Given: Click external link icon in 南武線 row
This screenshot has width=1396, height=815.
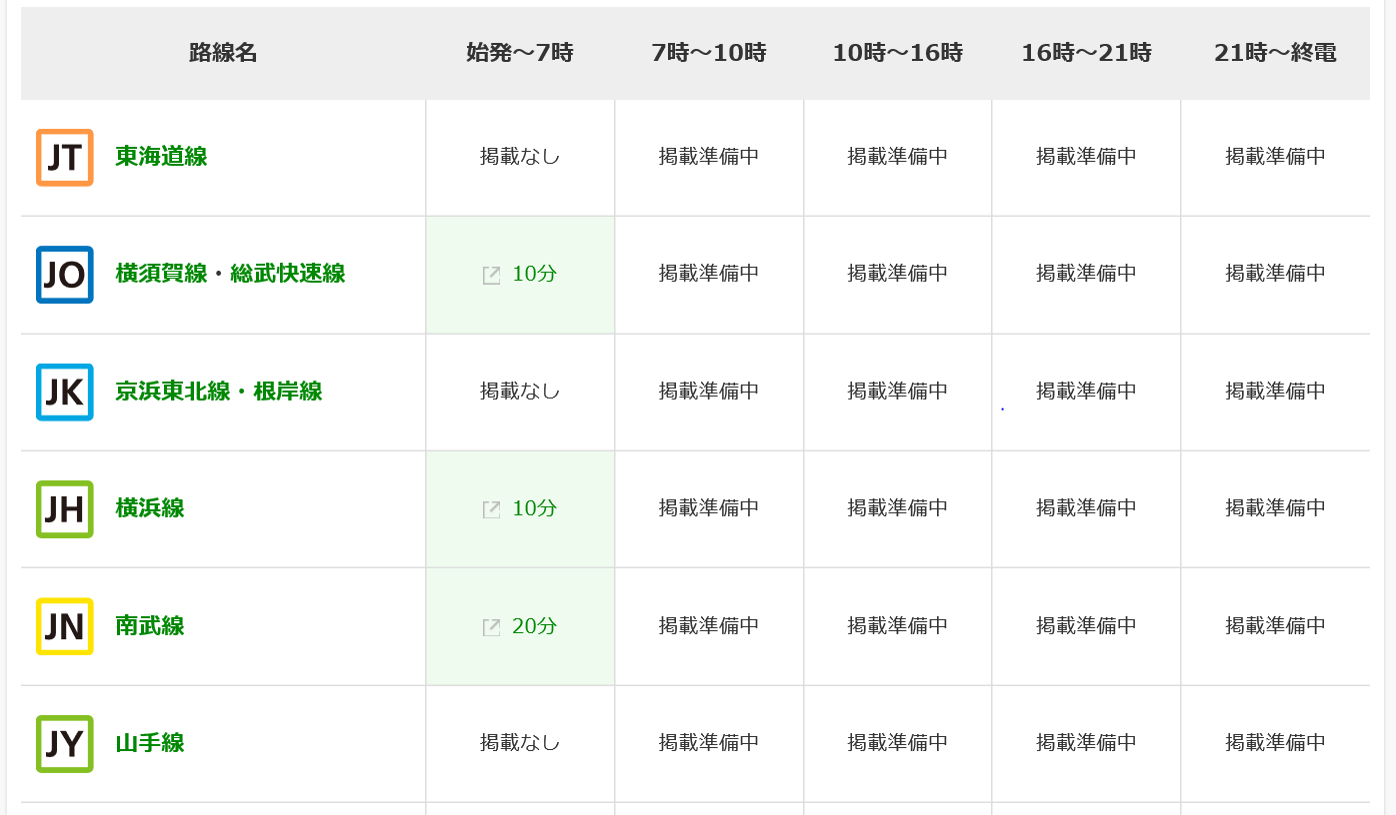Looking at the screenshot, I should [x=491, y=627].
